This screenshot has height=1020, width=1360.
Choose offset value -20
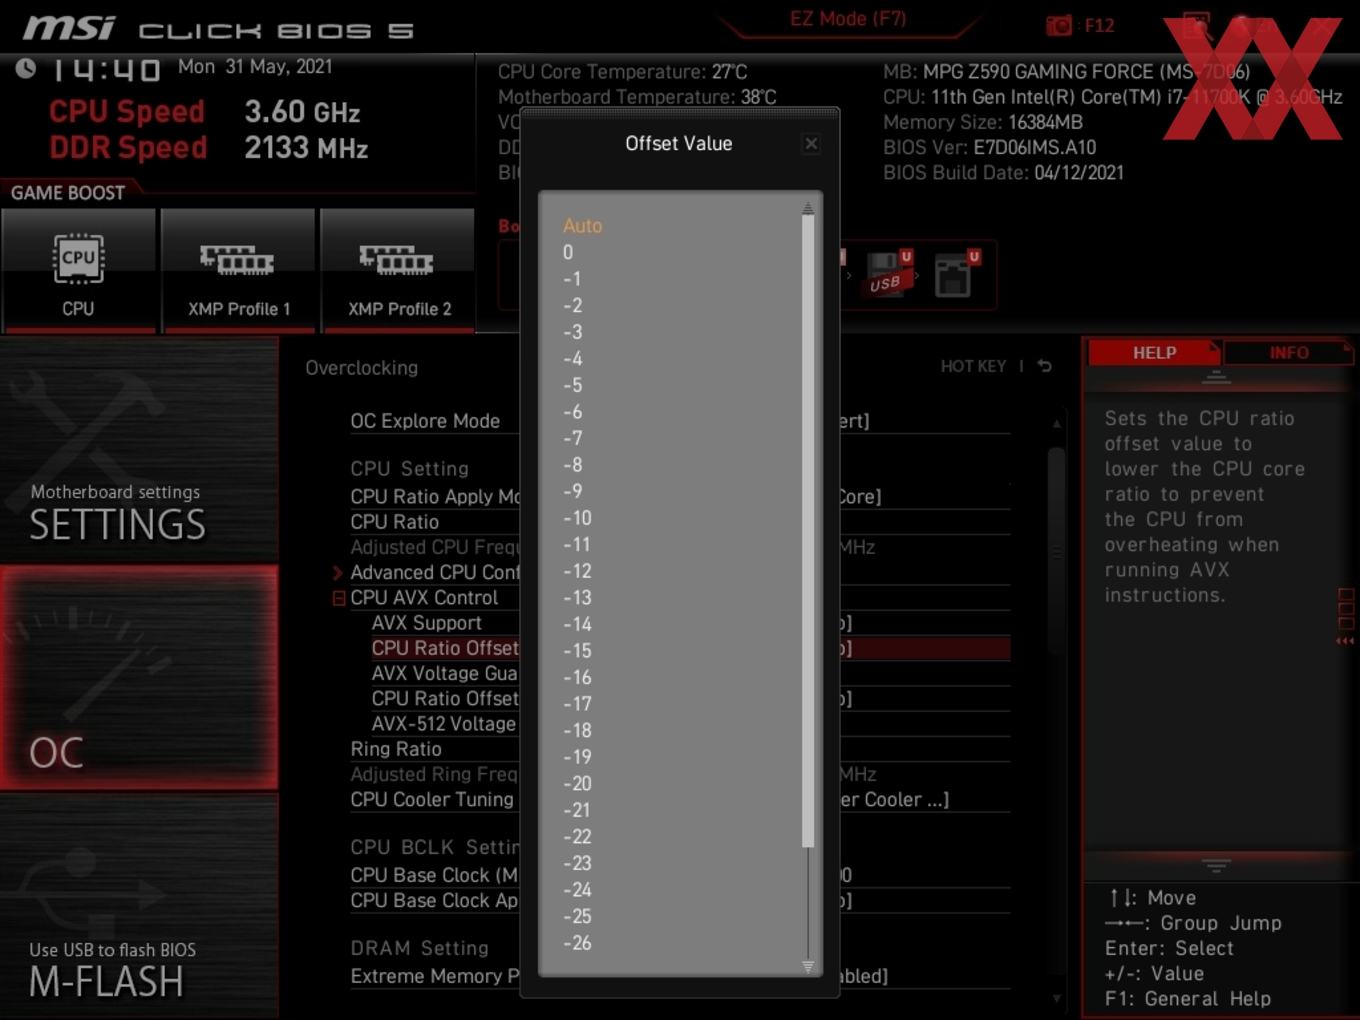tap(577, 784)
